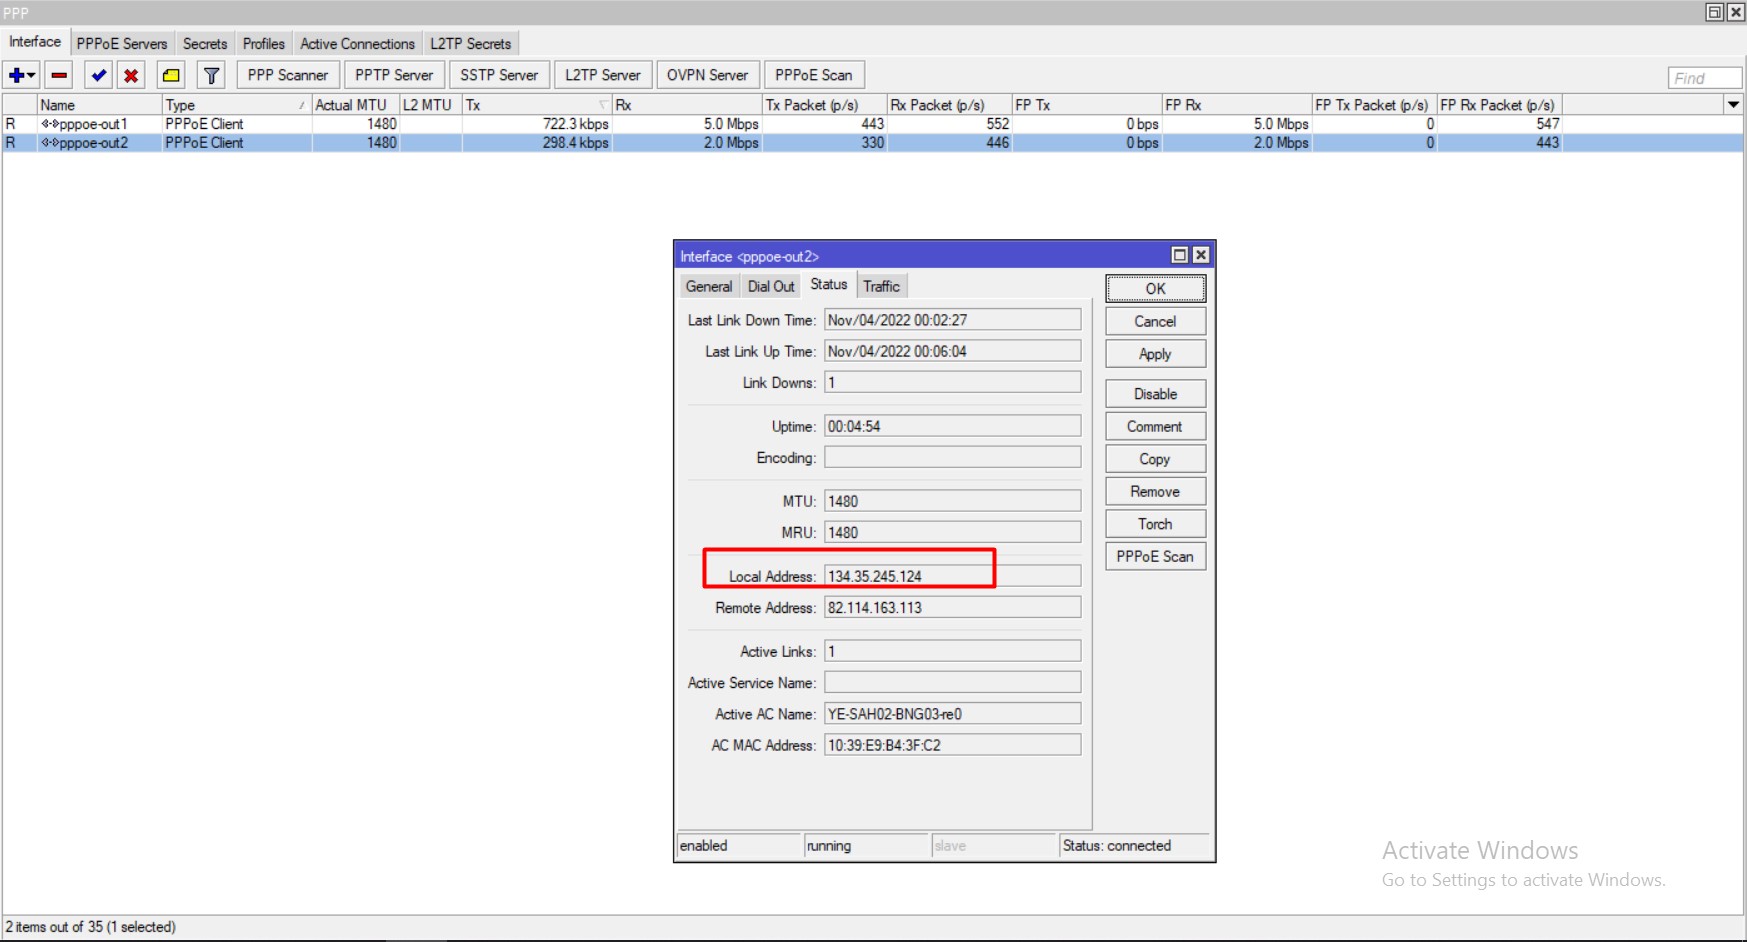Screen dimensions: 1747x942
Task: Switch to the Profiles tab
Action: point(264,44)
